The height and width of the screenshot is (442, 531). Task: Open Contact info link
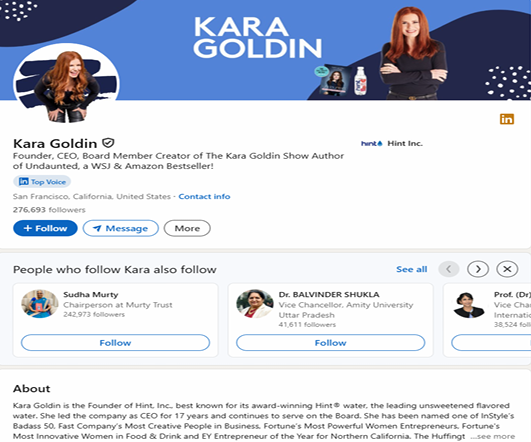pos(204,196)
